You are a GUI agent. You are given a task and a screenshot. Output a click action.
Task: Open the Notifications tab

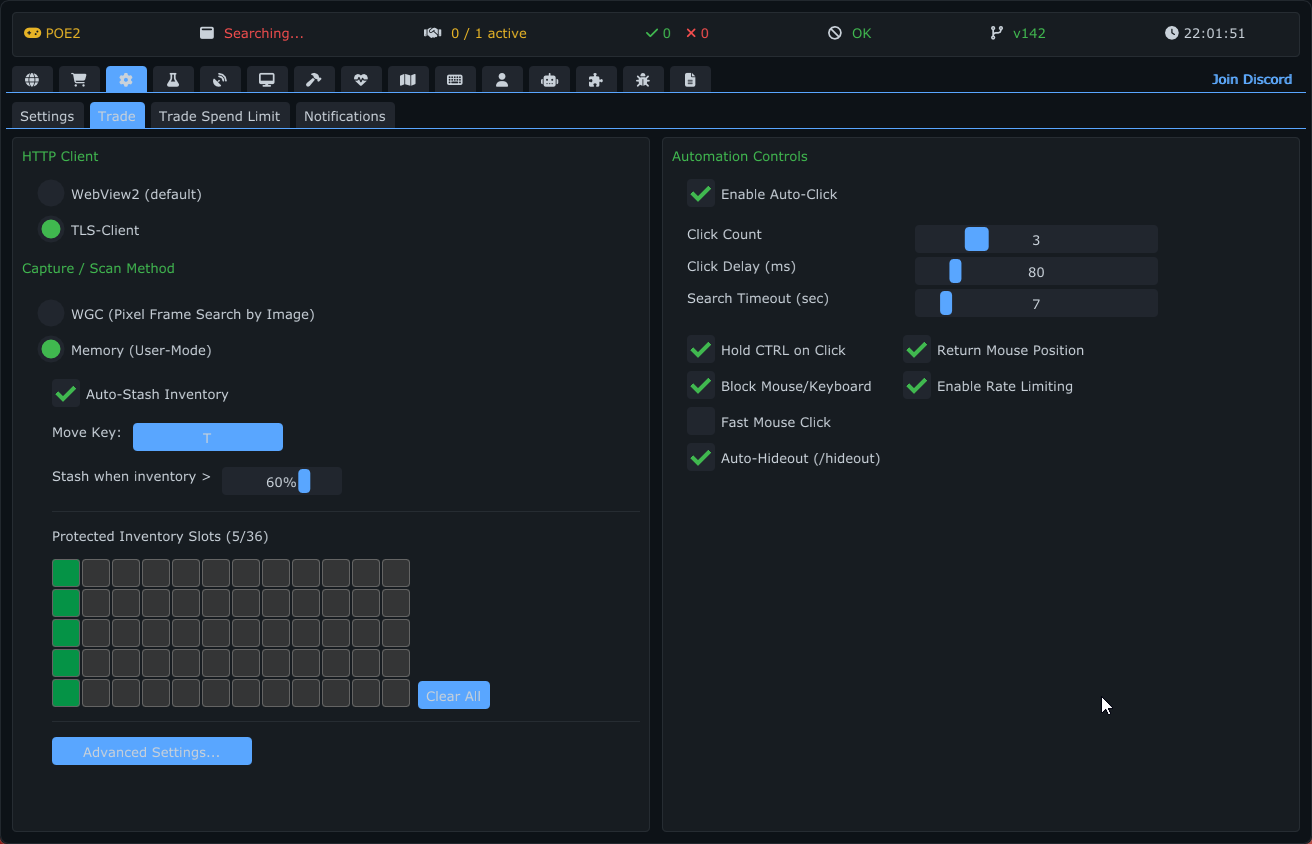pos(345,116)
